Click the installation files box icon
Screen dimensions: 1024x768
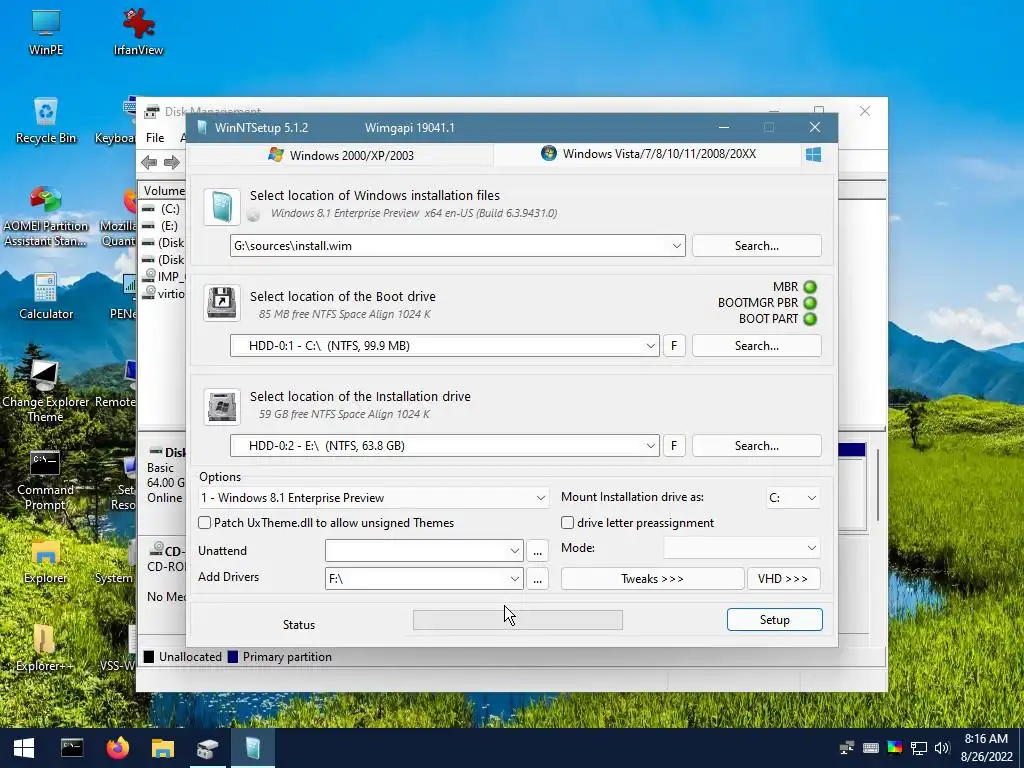pyautogui.click(x=221, y=207)
